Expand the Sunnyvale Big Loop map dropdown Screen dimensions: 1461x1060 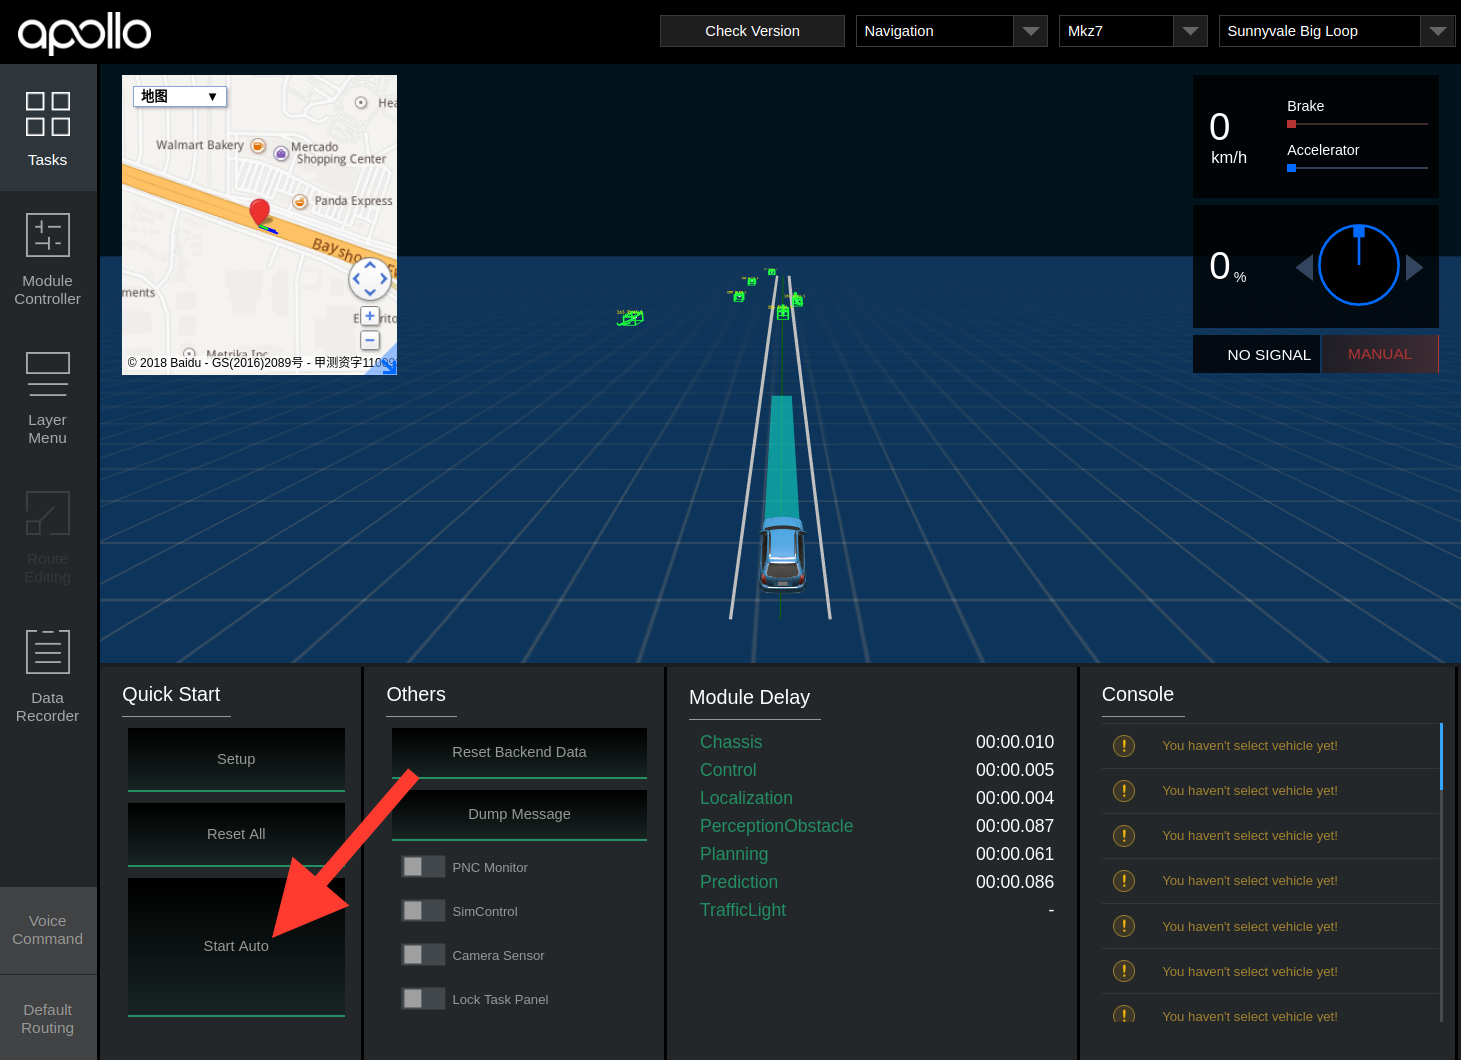coord(1437,31)
